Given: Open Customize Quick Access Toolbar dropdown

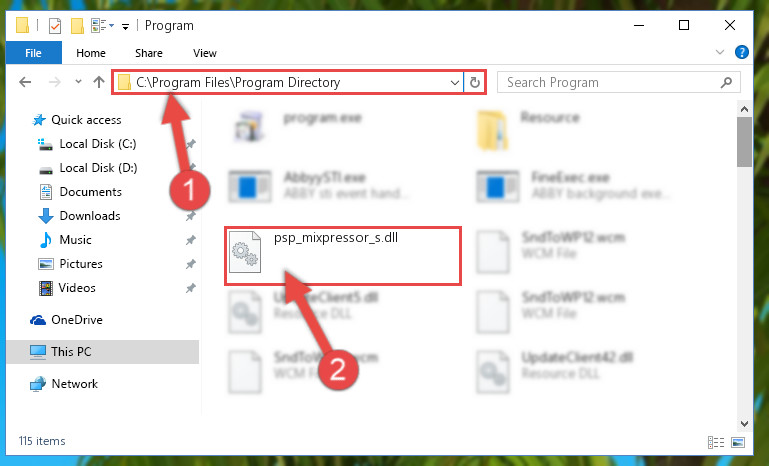Looking at the screenshot, I should (126, 26).
